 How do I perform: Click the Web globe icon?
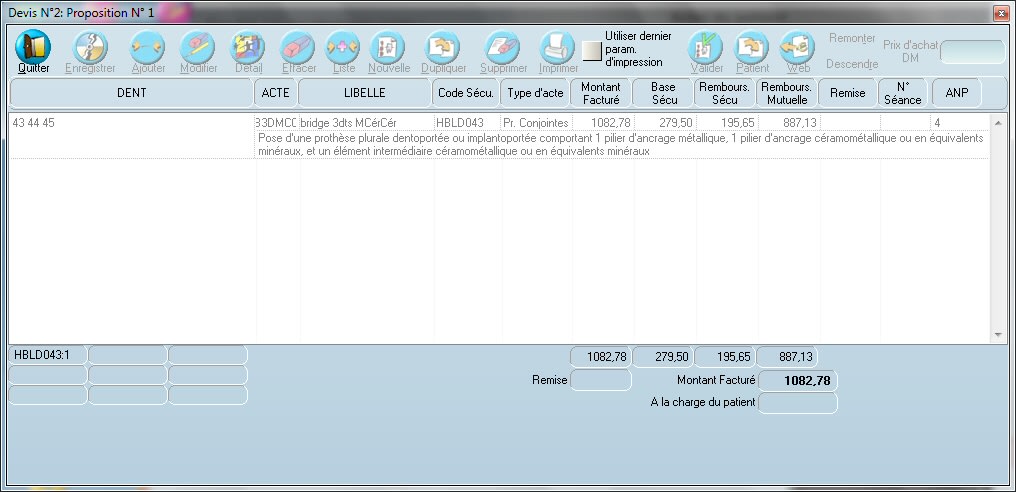click(x=797, y=48)
